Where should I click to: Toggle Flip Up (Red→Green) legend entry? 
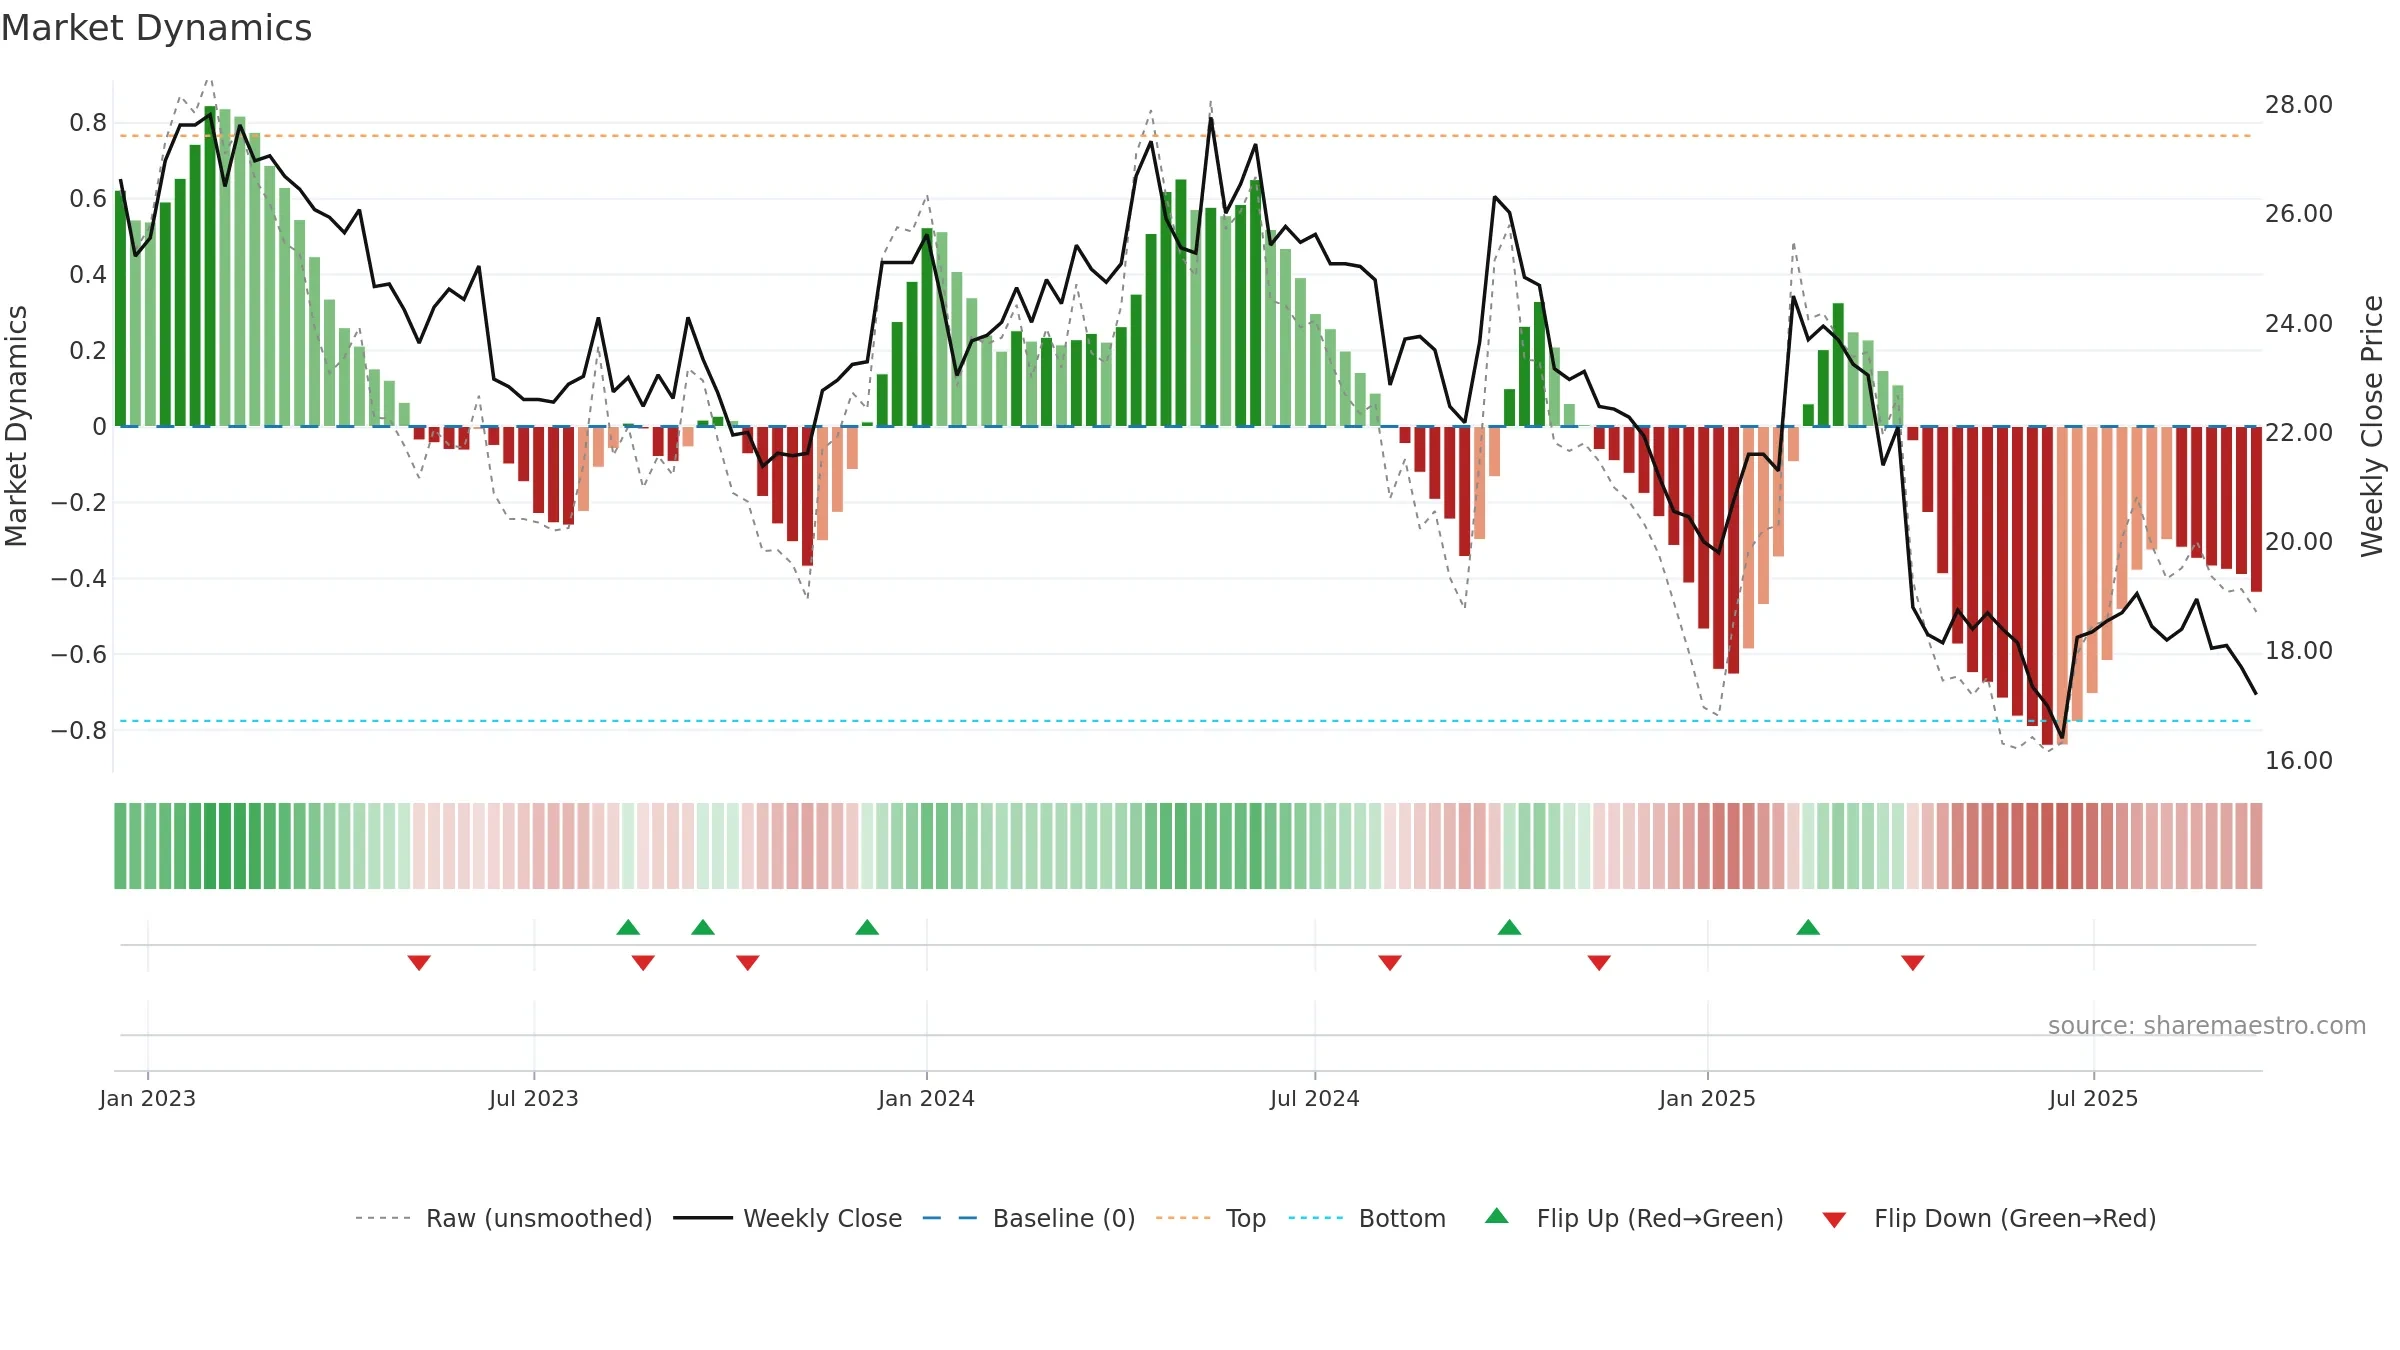(x=1635, y=1218)
